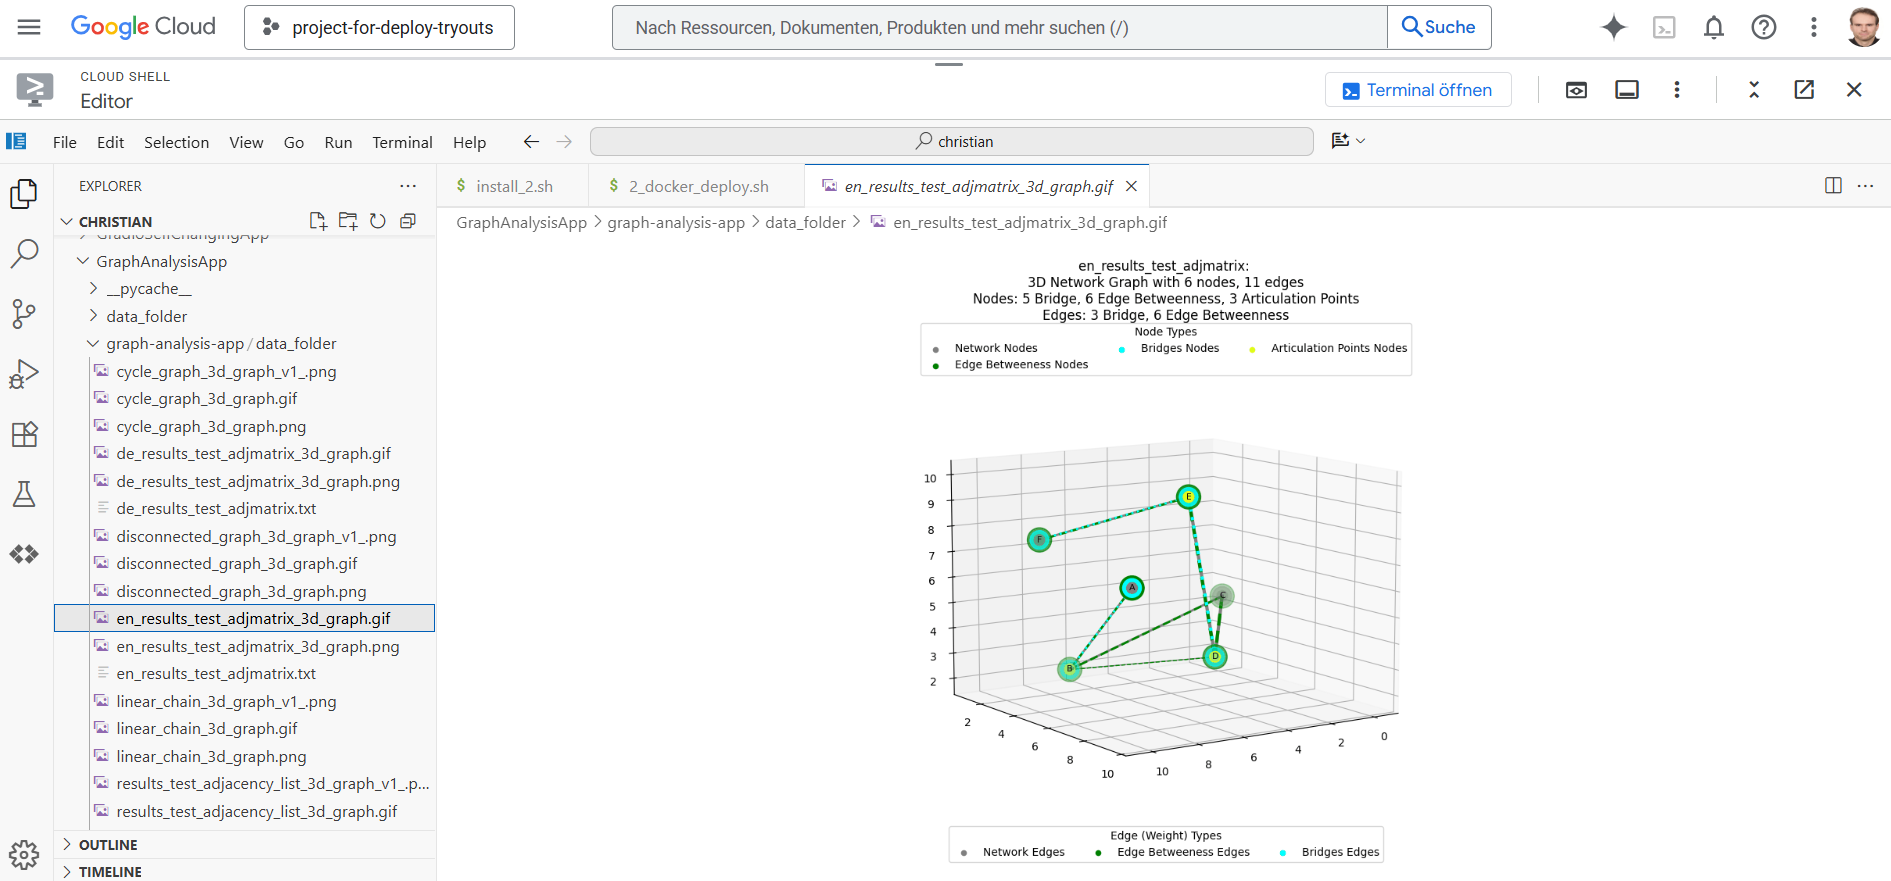Image resolution: width=1891 pixels, height=881 pixels.
Task: Open the Testing flask view
Action: tap(24, 494)
